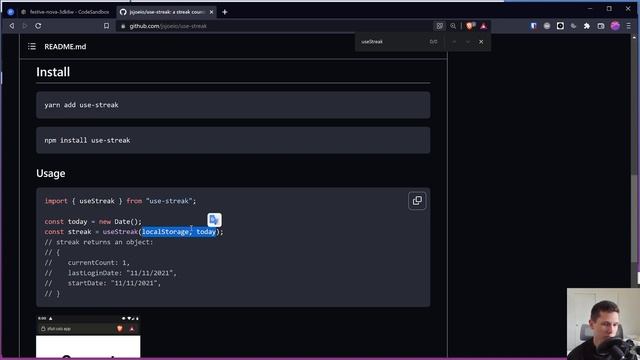The image size is (640, 360).
Task: Go to next find match
Action: (x=468, y=42)
